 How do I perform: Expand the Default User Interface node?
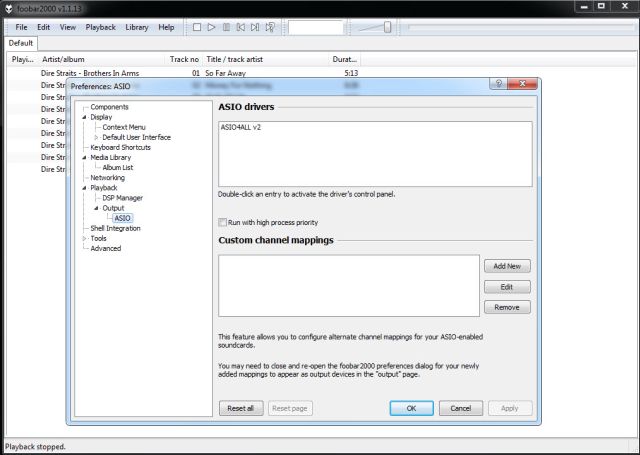tap(96, 138)
